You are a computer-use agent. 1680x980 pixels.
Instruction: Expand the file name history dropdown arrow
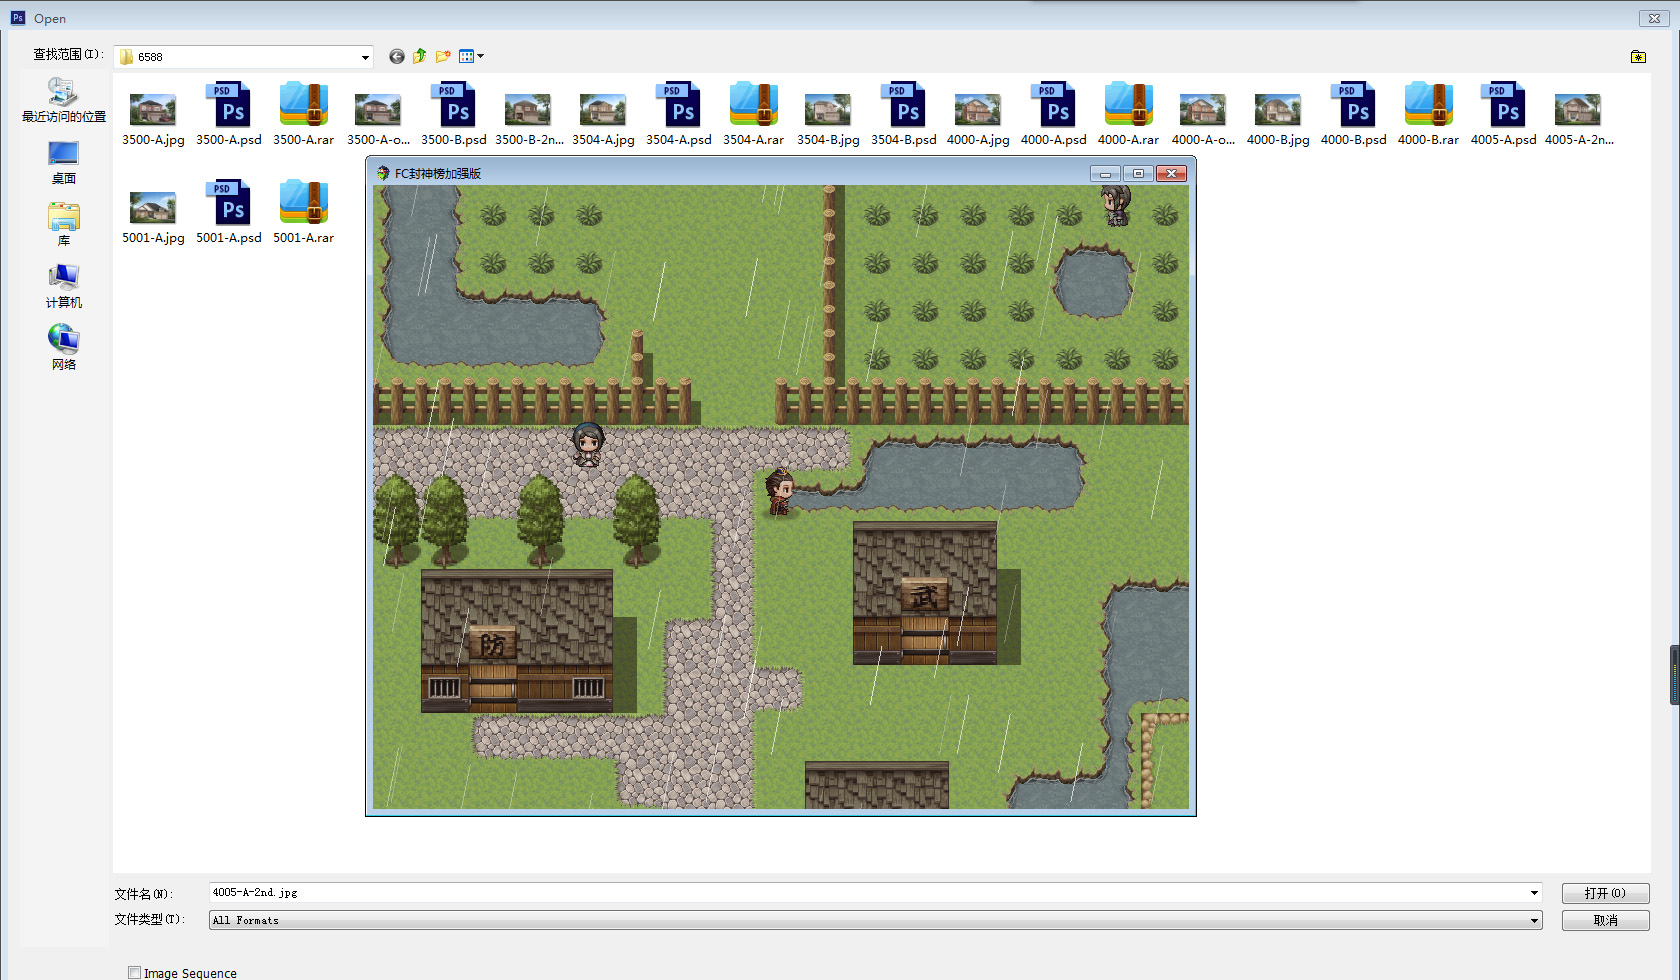point(1534,893)
